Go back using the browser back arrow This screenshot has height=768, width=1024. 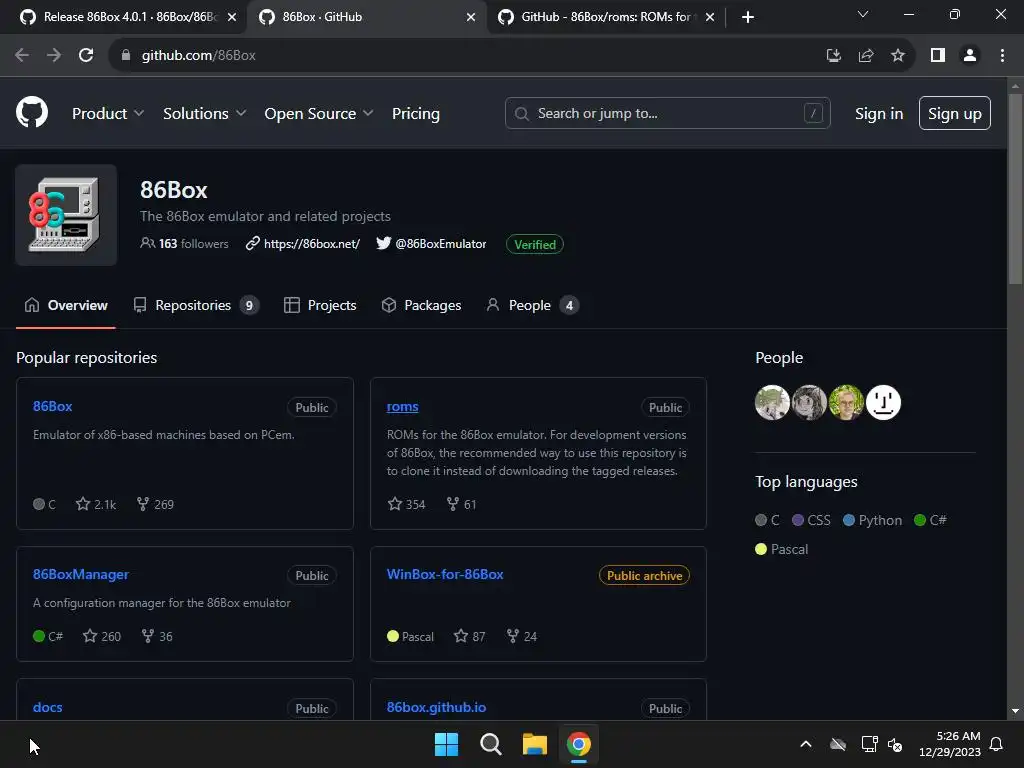tap(22, 56)
